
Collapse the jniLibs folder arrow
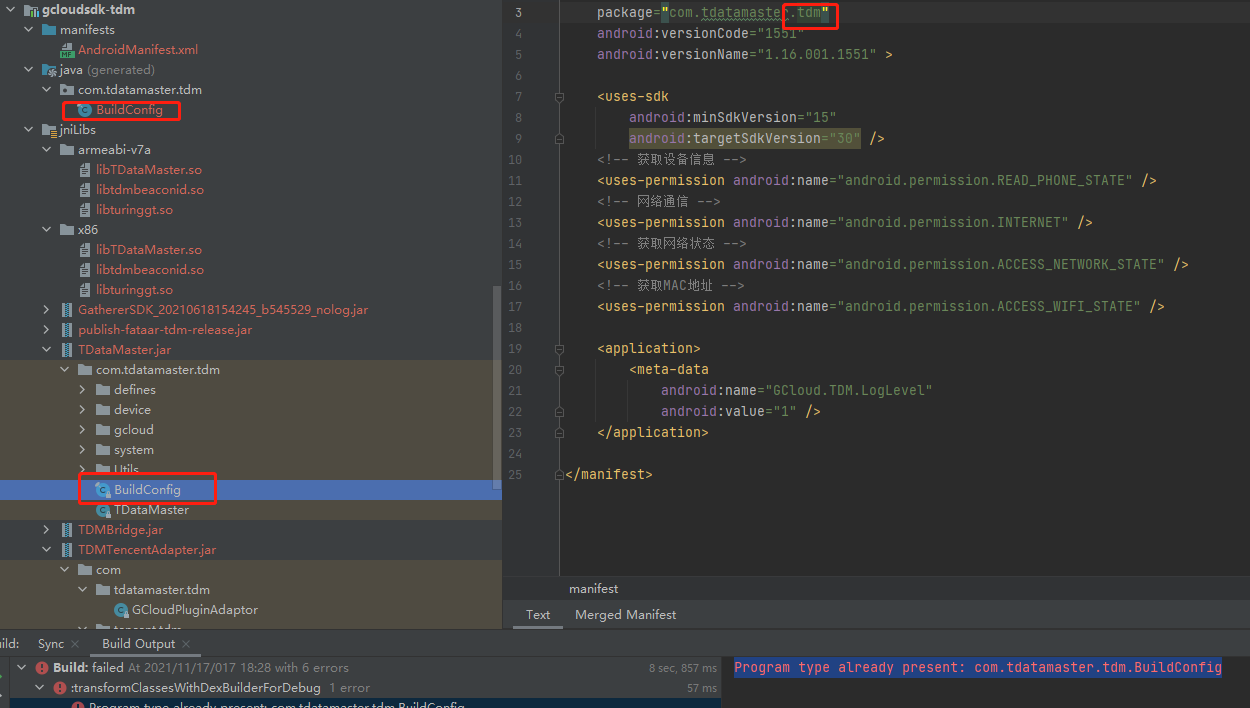29,130
